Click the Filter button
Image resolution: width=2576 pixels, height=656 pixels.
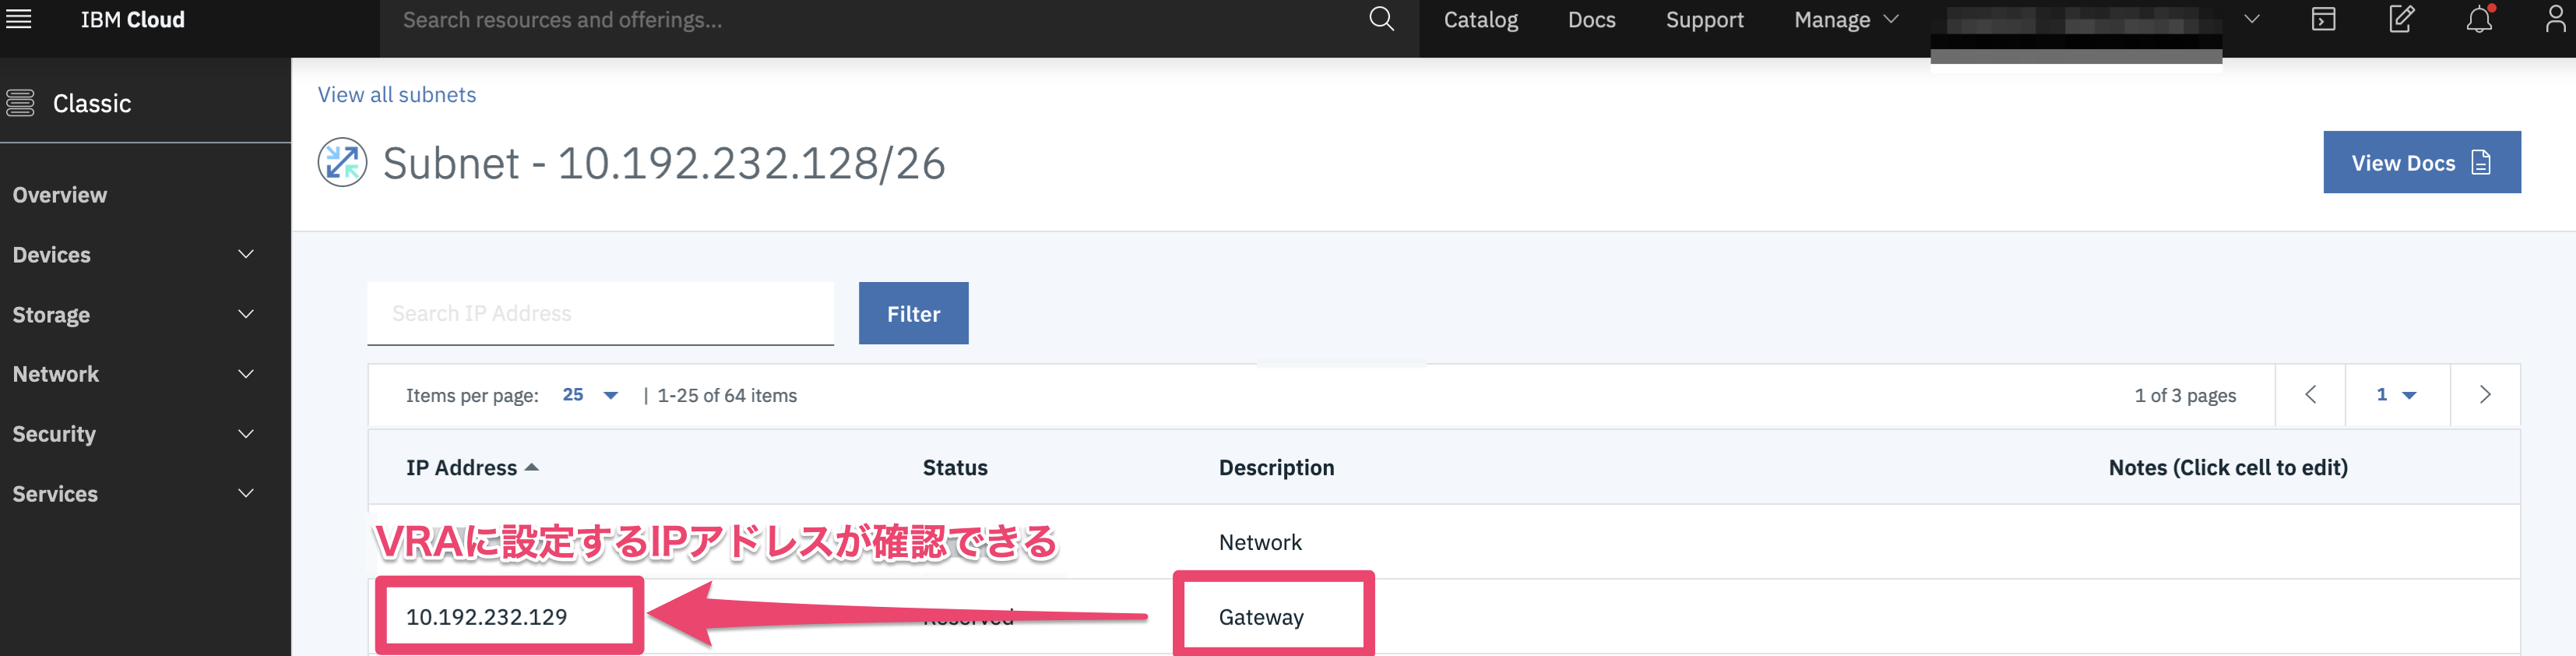click(913, 313)
